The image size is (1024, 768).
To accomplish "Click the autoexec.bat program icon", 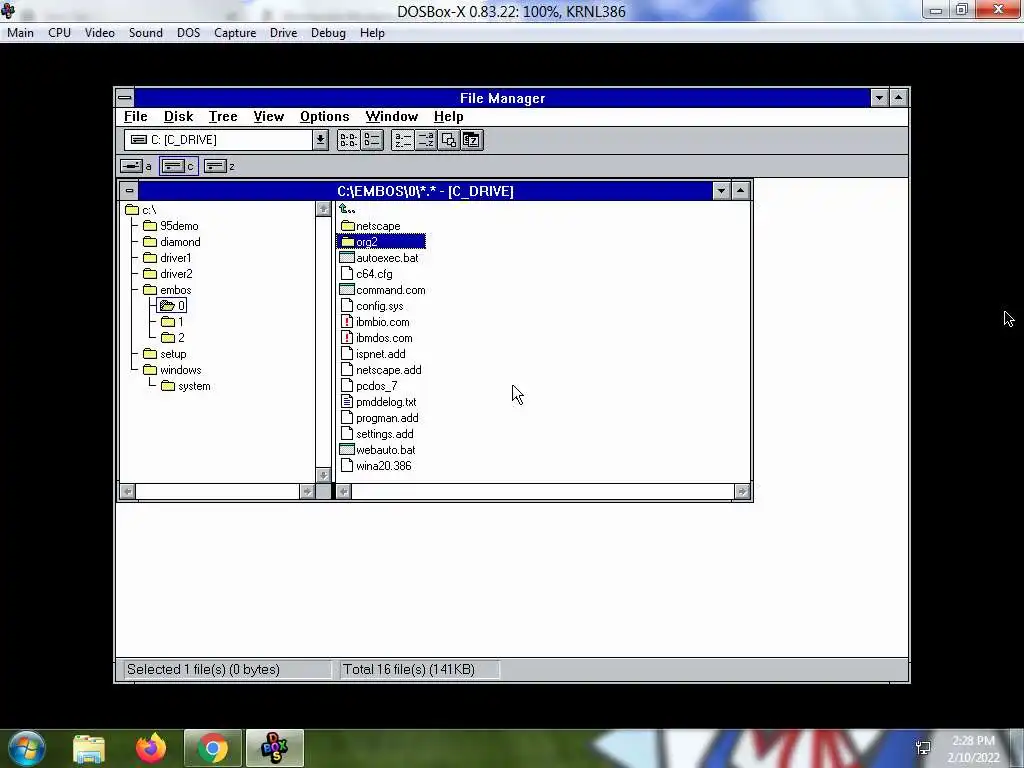I will [347, 258].
